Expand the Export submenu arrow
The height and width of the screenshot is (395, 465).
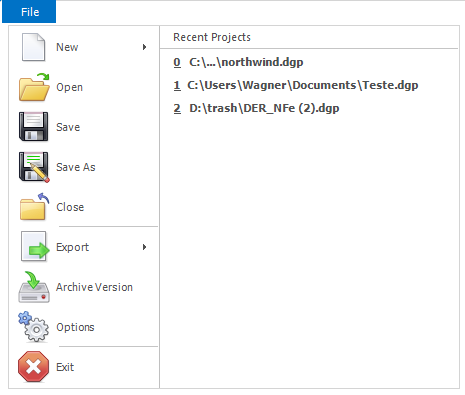point(144,247)
